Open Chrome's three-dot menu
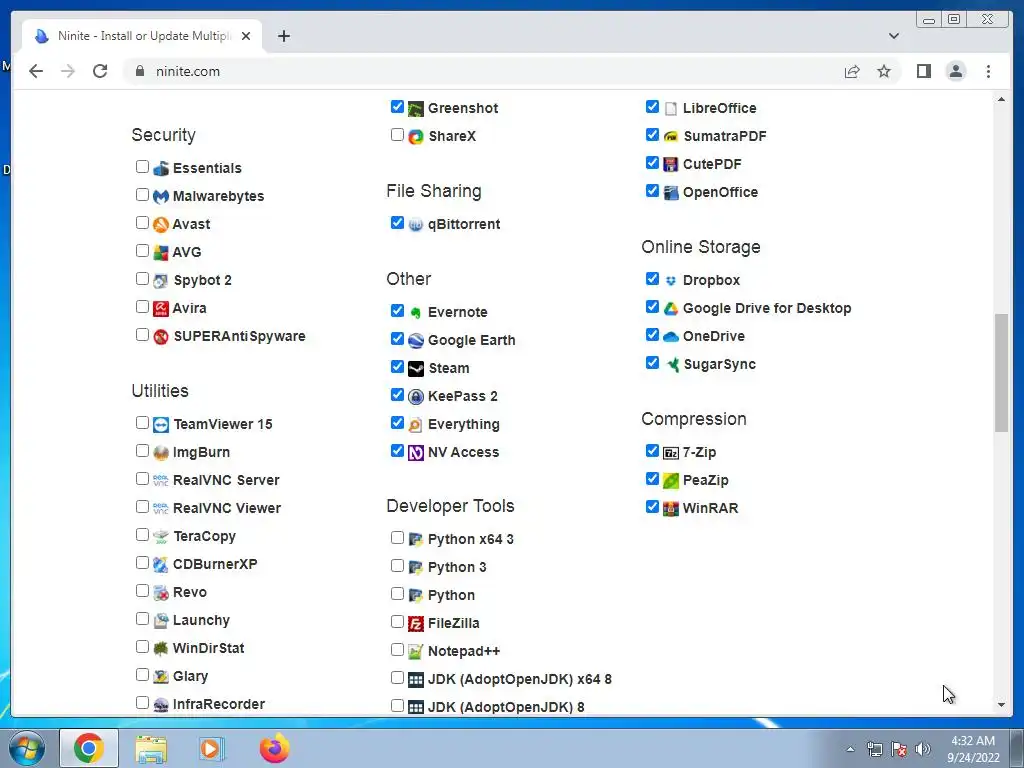 (988, 71)
